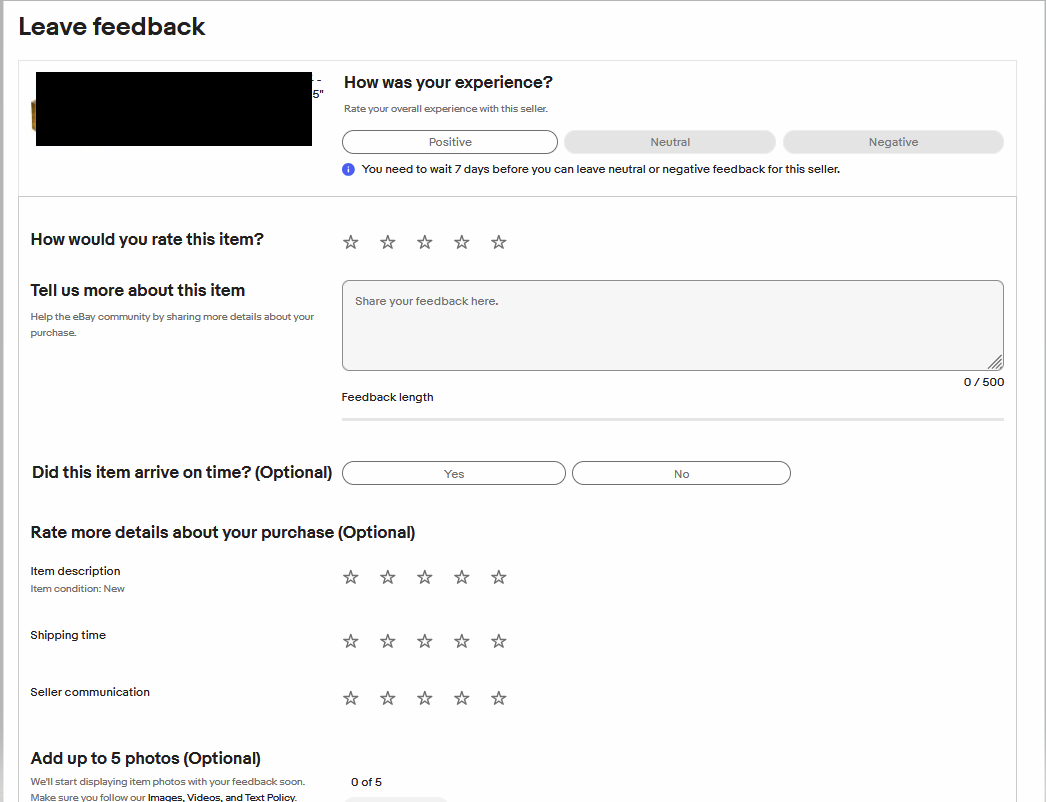
Task: Give Shipping time five stars
Action: (499, 641)
